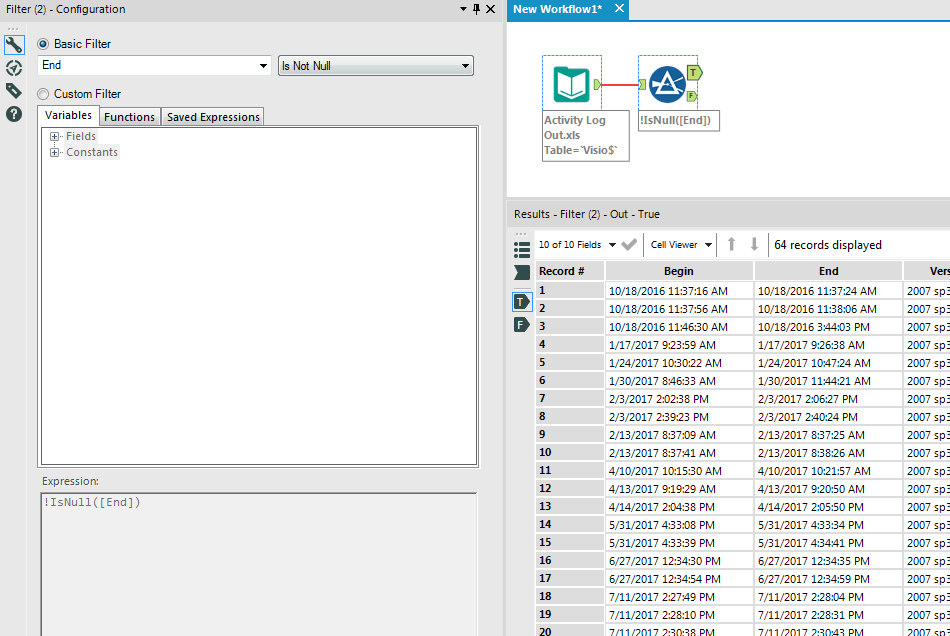Image resolution: width=950 pixels, height=636 pixels.
Task: Select End cell 2/3/2017 2:06:27 PM
Action: click(x=828, y=399)
